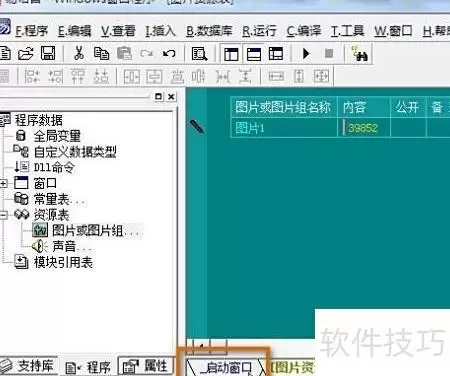
Task: Click the Open file folder icon
Action: coord(26,53)
